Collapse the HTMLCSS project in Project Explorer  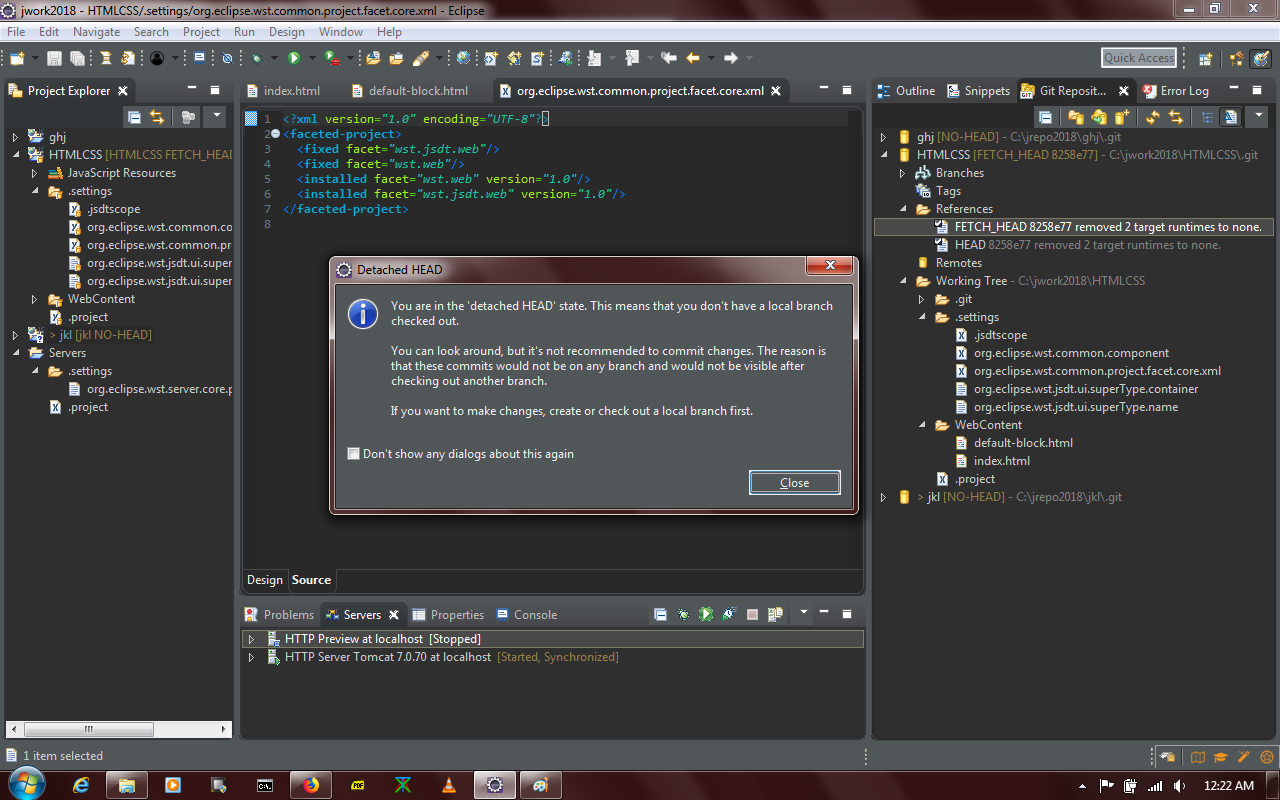click(x=15, y=155)
